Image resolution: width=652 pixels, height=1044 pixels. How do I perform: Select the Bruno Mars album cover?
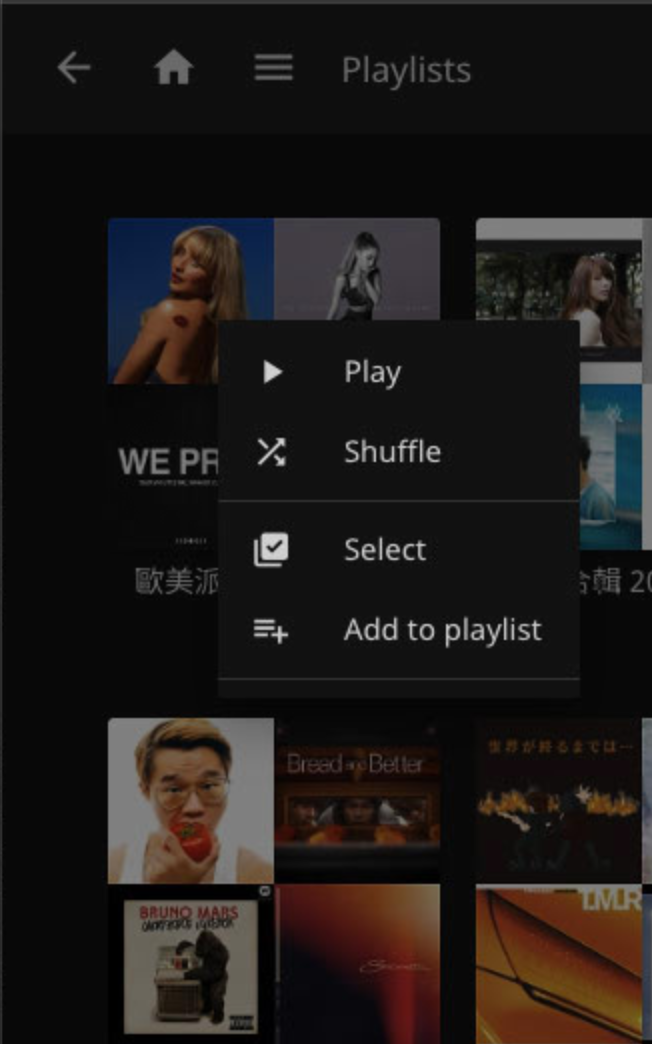point(190,960)
